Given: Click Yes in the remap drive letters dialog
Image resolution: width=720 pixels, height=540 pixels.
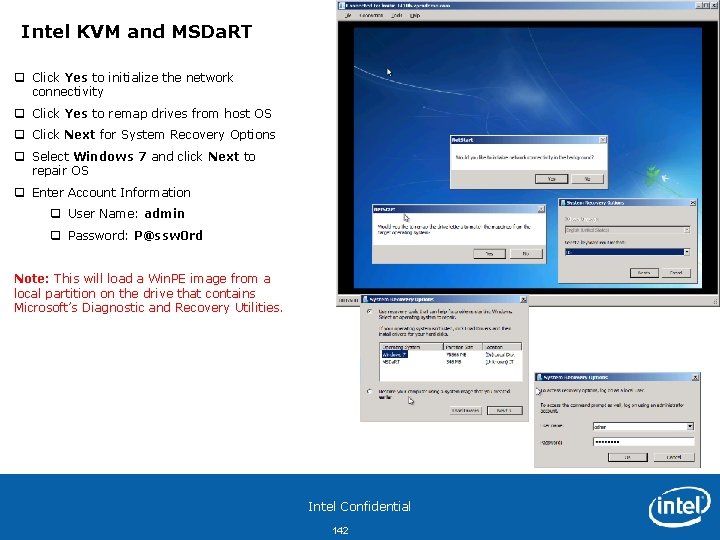Looking at the screenshot, I should 489,253.
